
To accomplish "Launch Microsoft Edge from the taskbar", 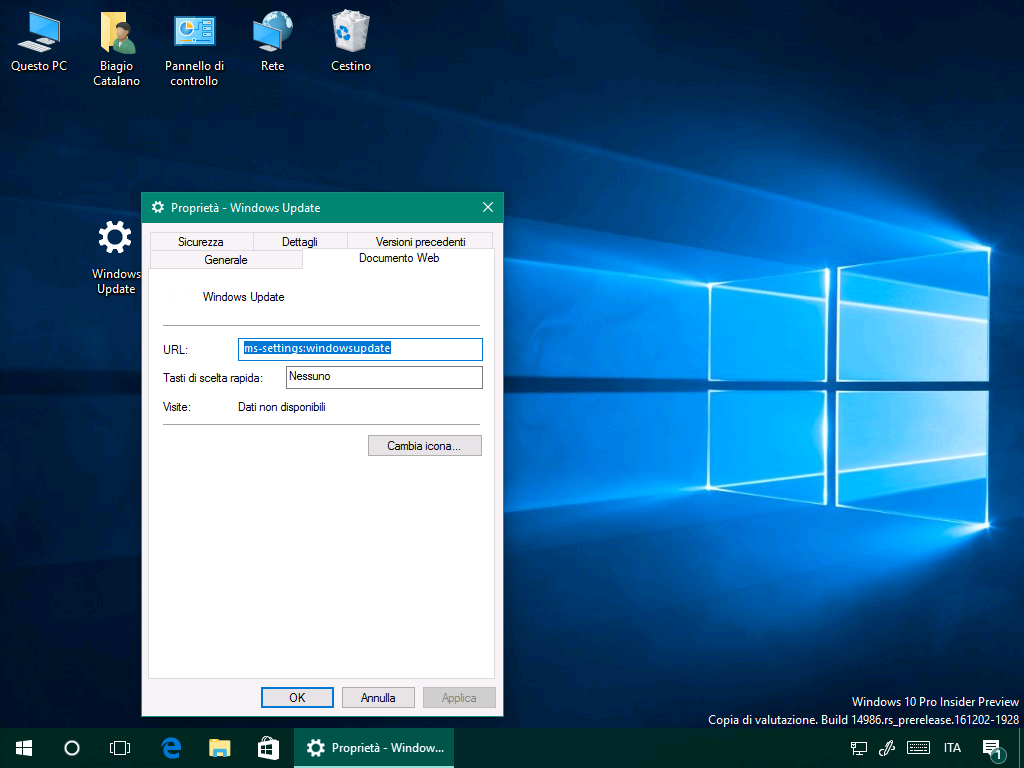I will pos(171,748).
